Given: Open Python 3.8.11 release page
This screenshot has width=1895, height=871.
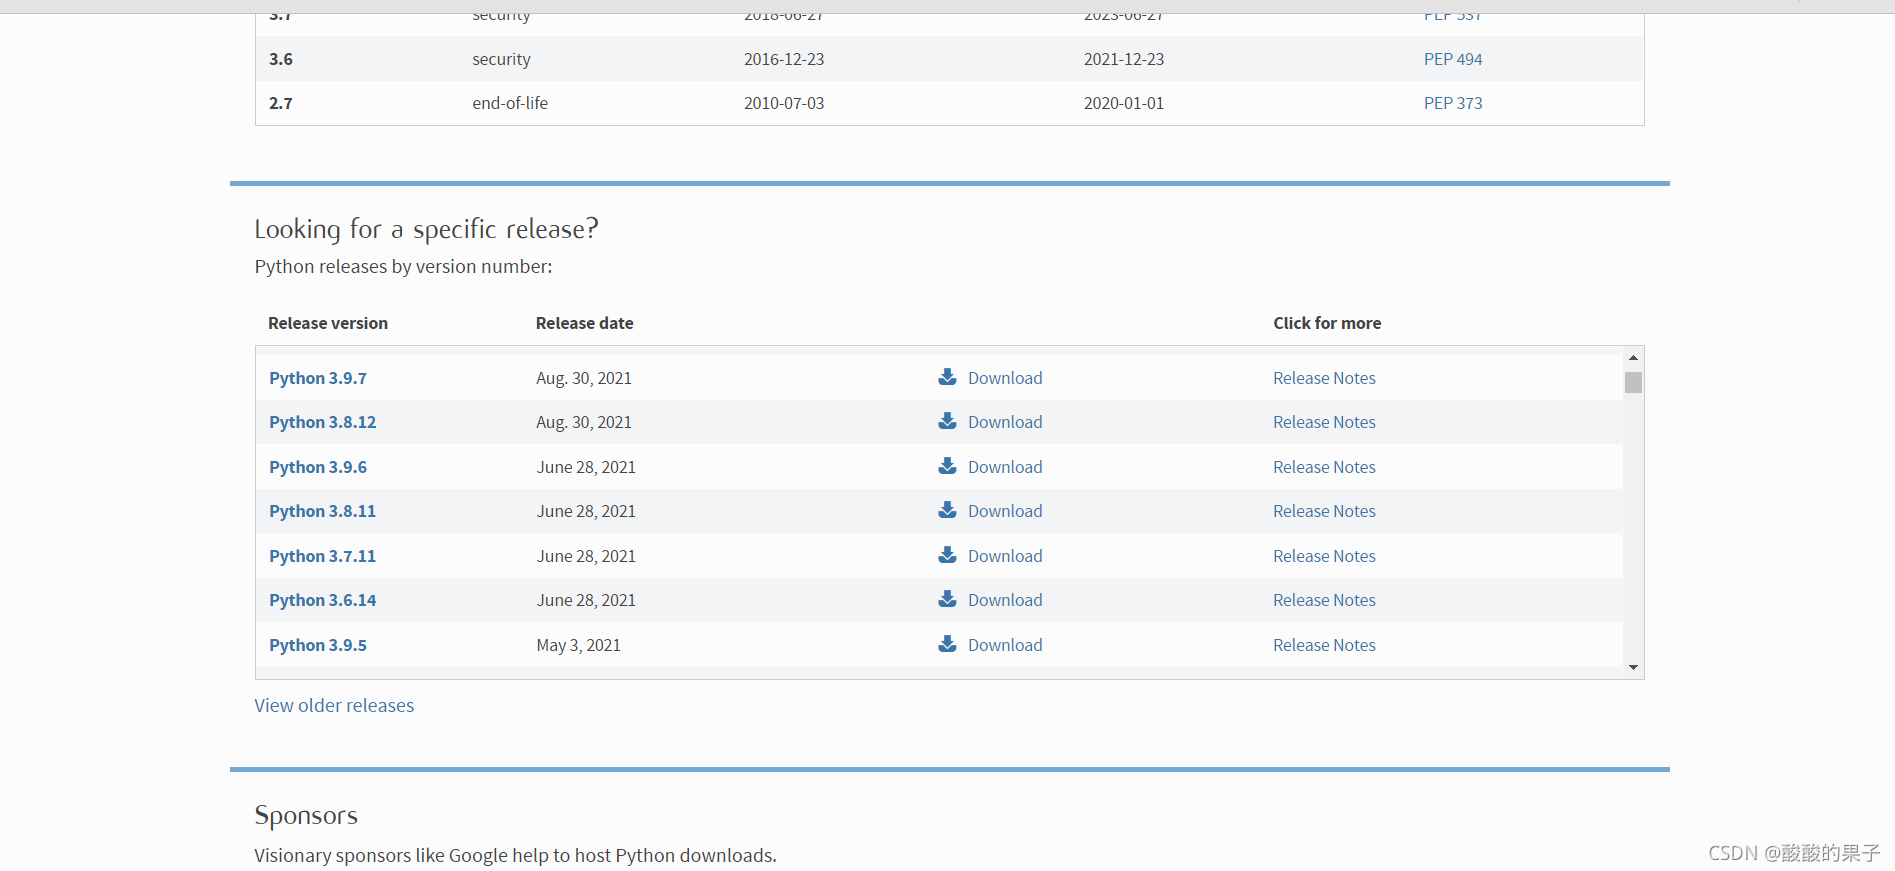Looking at the screenshot, I should pos(323,511).
